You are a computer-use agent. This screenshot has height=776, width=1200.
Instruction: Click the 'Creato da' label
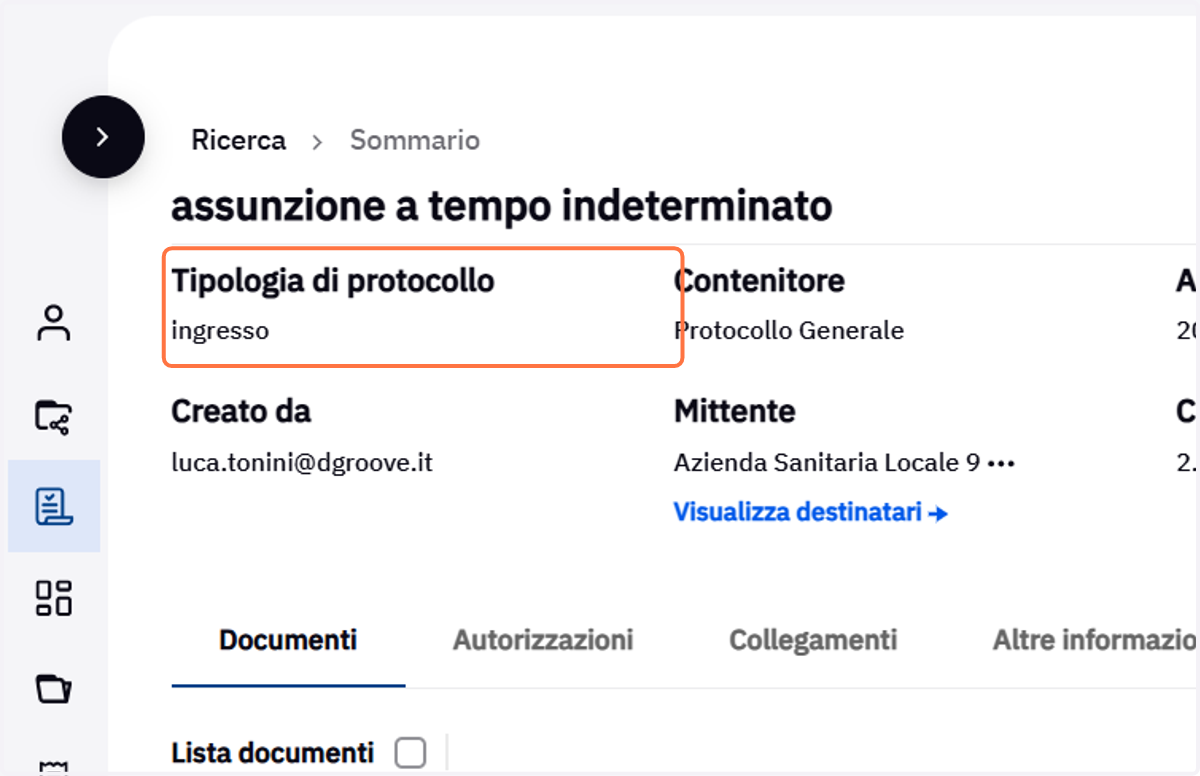click(241, 411)
